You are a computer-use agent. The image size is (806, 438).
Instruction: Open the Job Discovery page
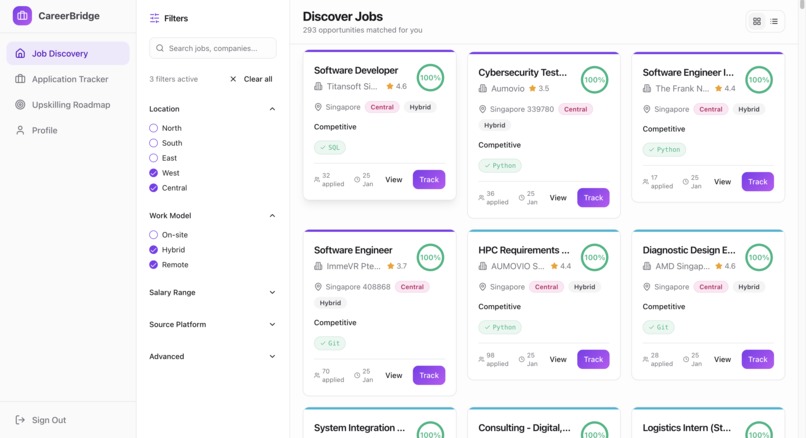point(68,53)
